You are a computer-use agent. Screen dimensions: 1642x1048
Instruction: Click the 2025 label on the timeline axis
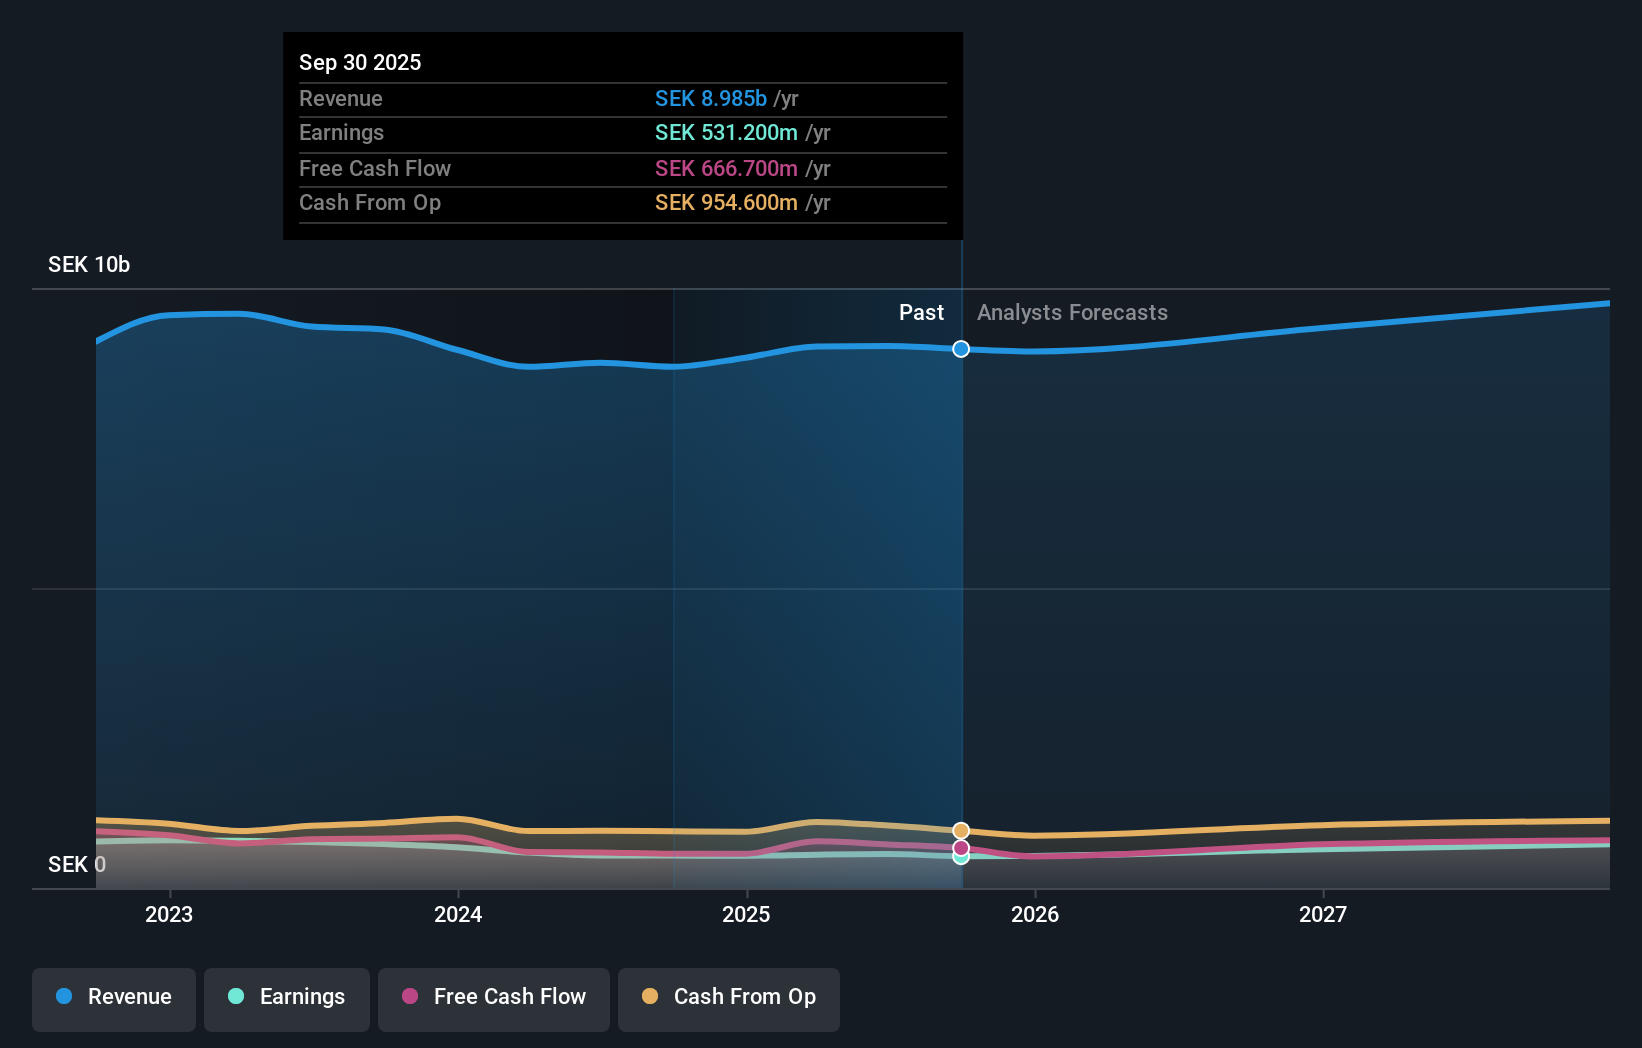click(746, 913)
